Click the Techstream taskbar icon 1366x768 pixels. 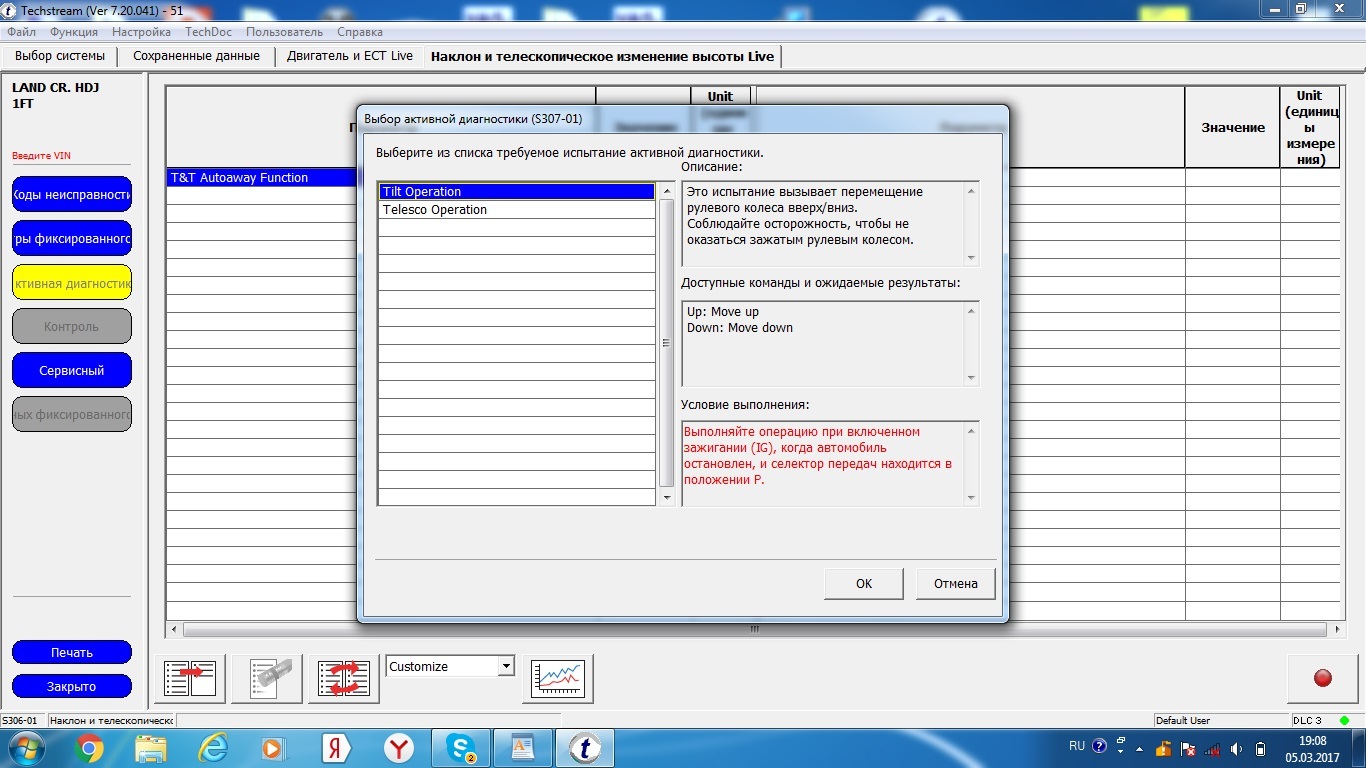click(x=585, y=748)
